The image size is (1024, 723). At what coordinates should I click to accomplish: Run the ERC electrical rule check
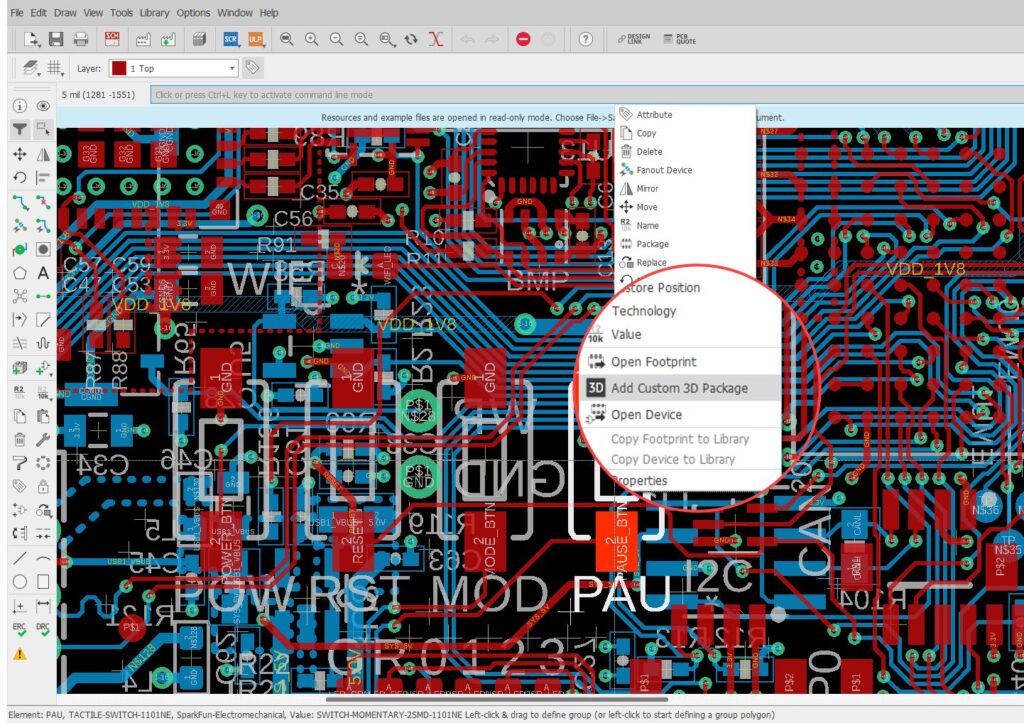pyautogui.click(x=19, y=630)
